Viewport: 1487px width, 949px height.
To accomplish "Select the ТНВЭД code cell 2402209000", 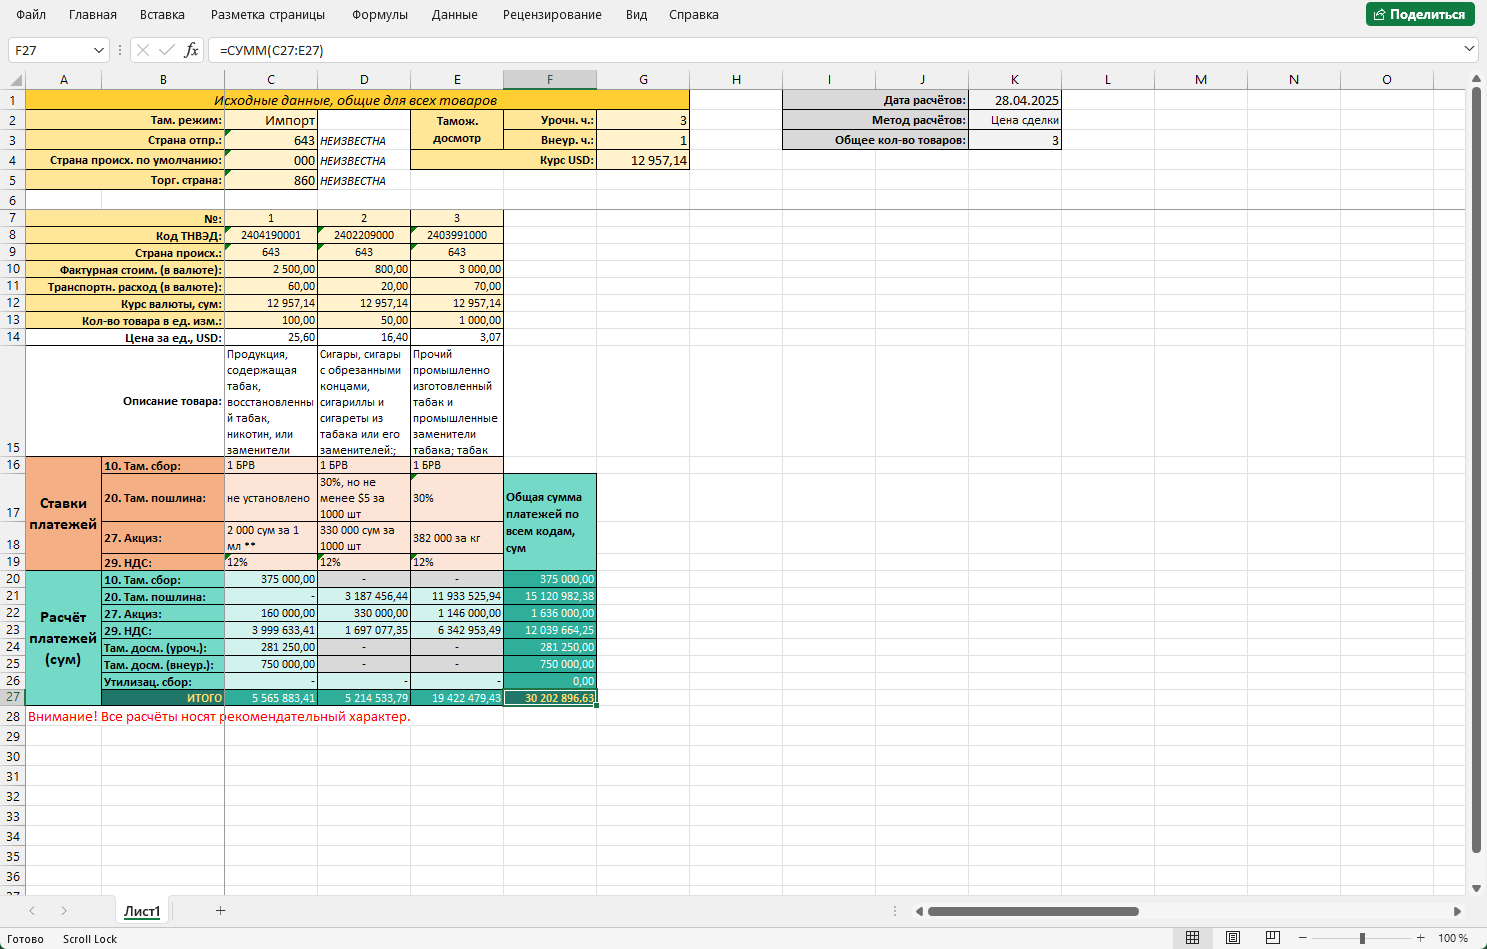I will [364, 235].
